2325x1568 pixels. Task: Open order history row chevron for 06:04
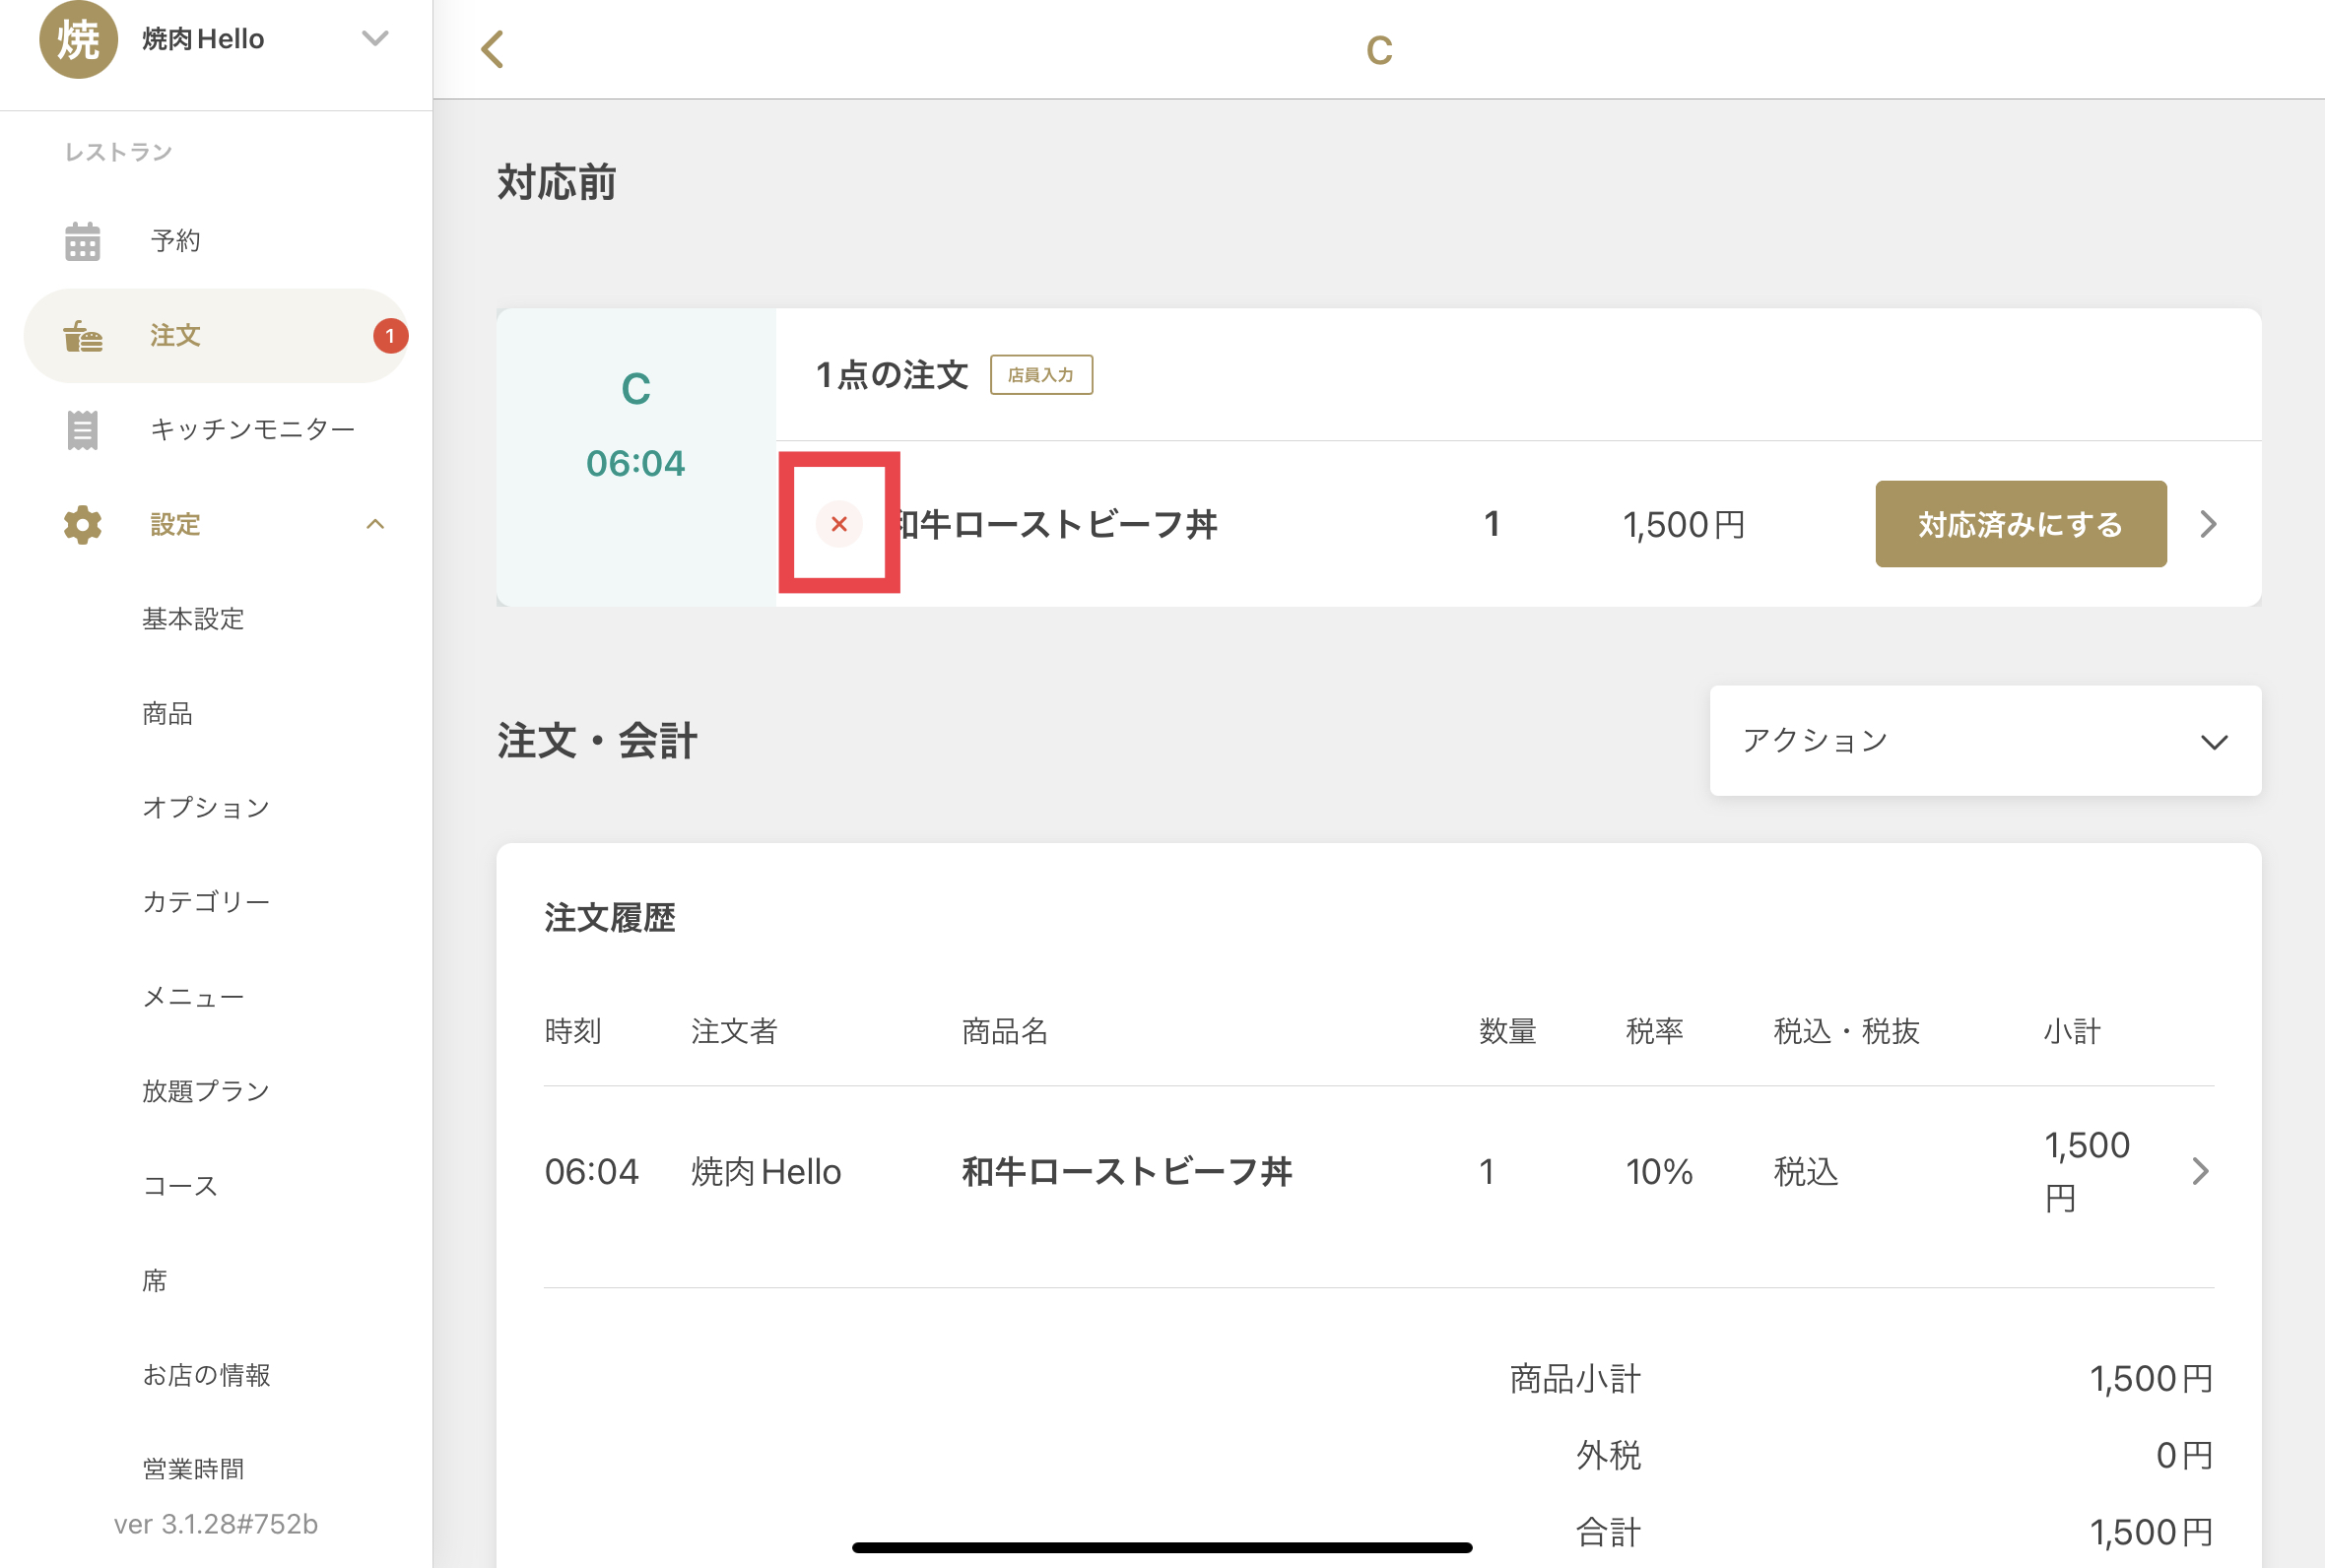(2200, 1171)
